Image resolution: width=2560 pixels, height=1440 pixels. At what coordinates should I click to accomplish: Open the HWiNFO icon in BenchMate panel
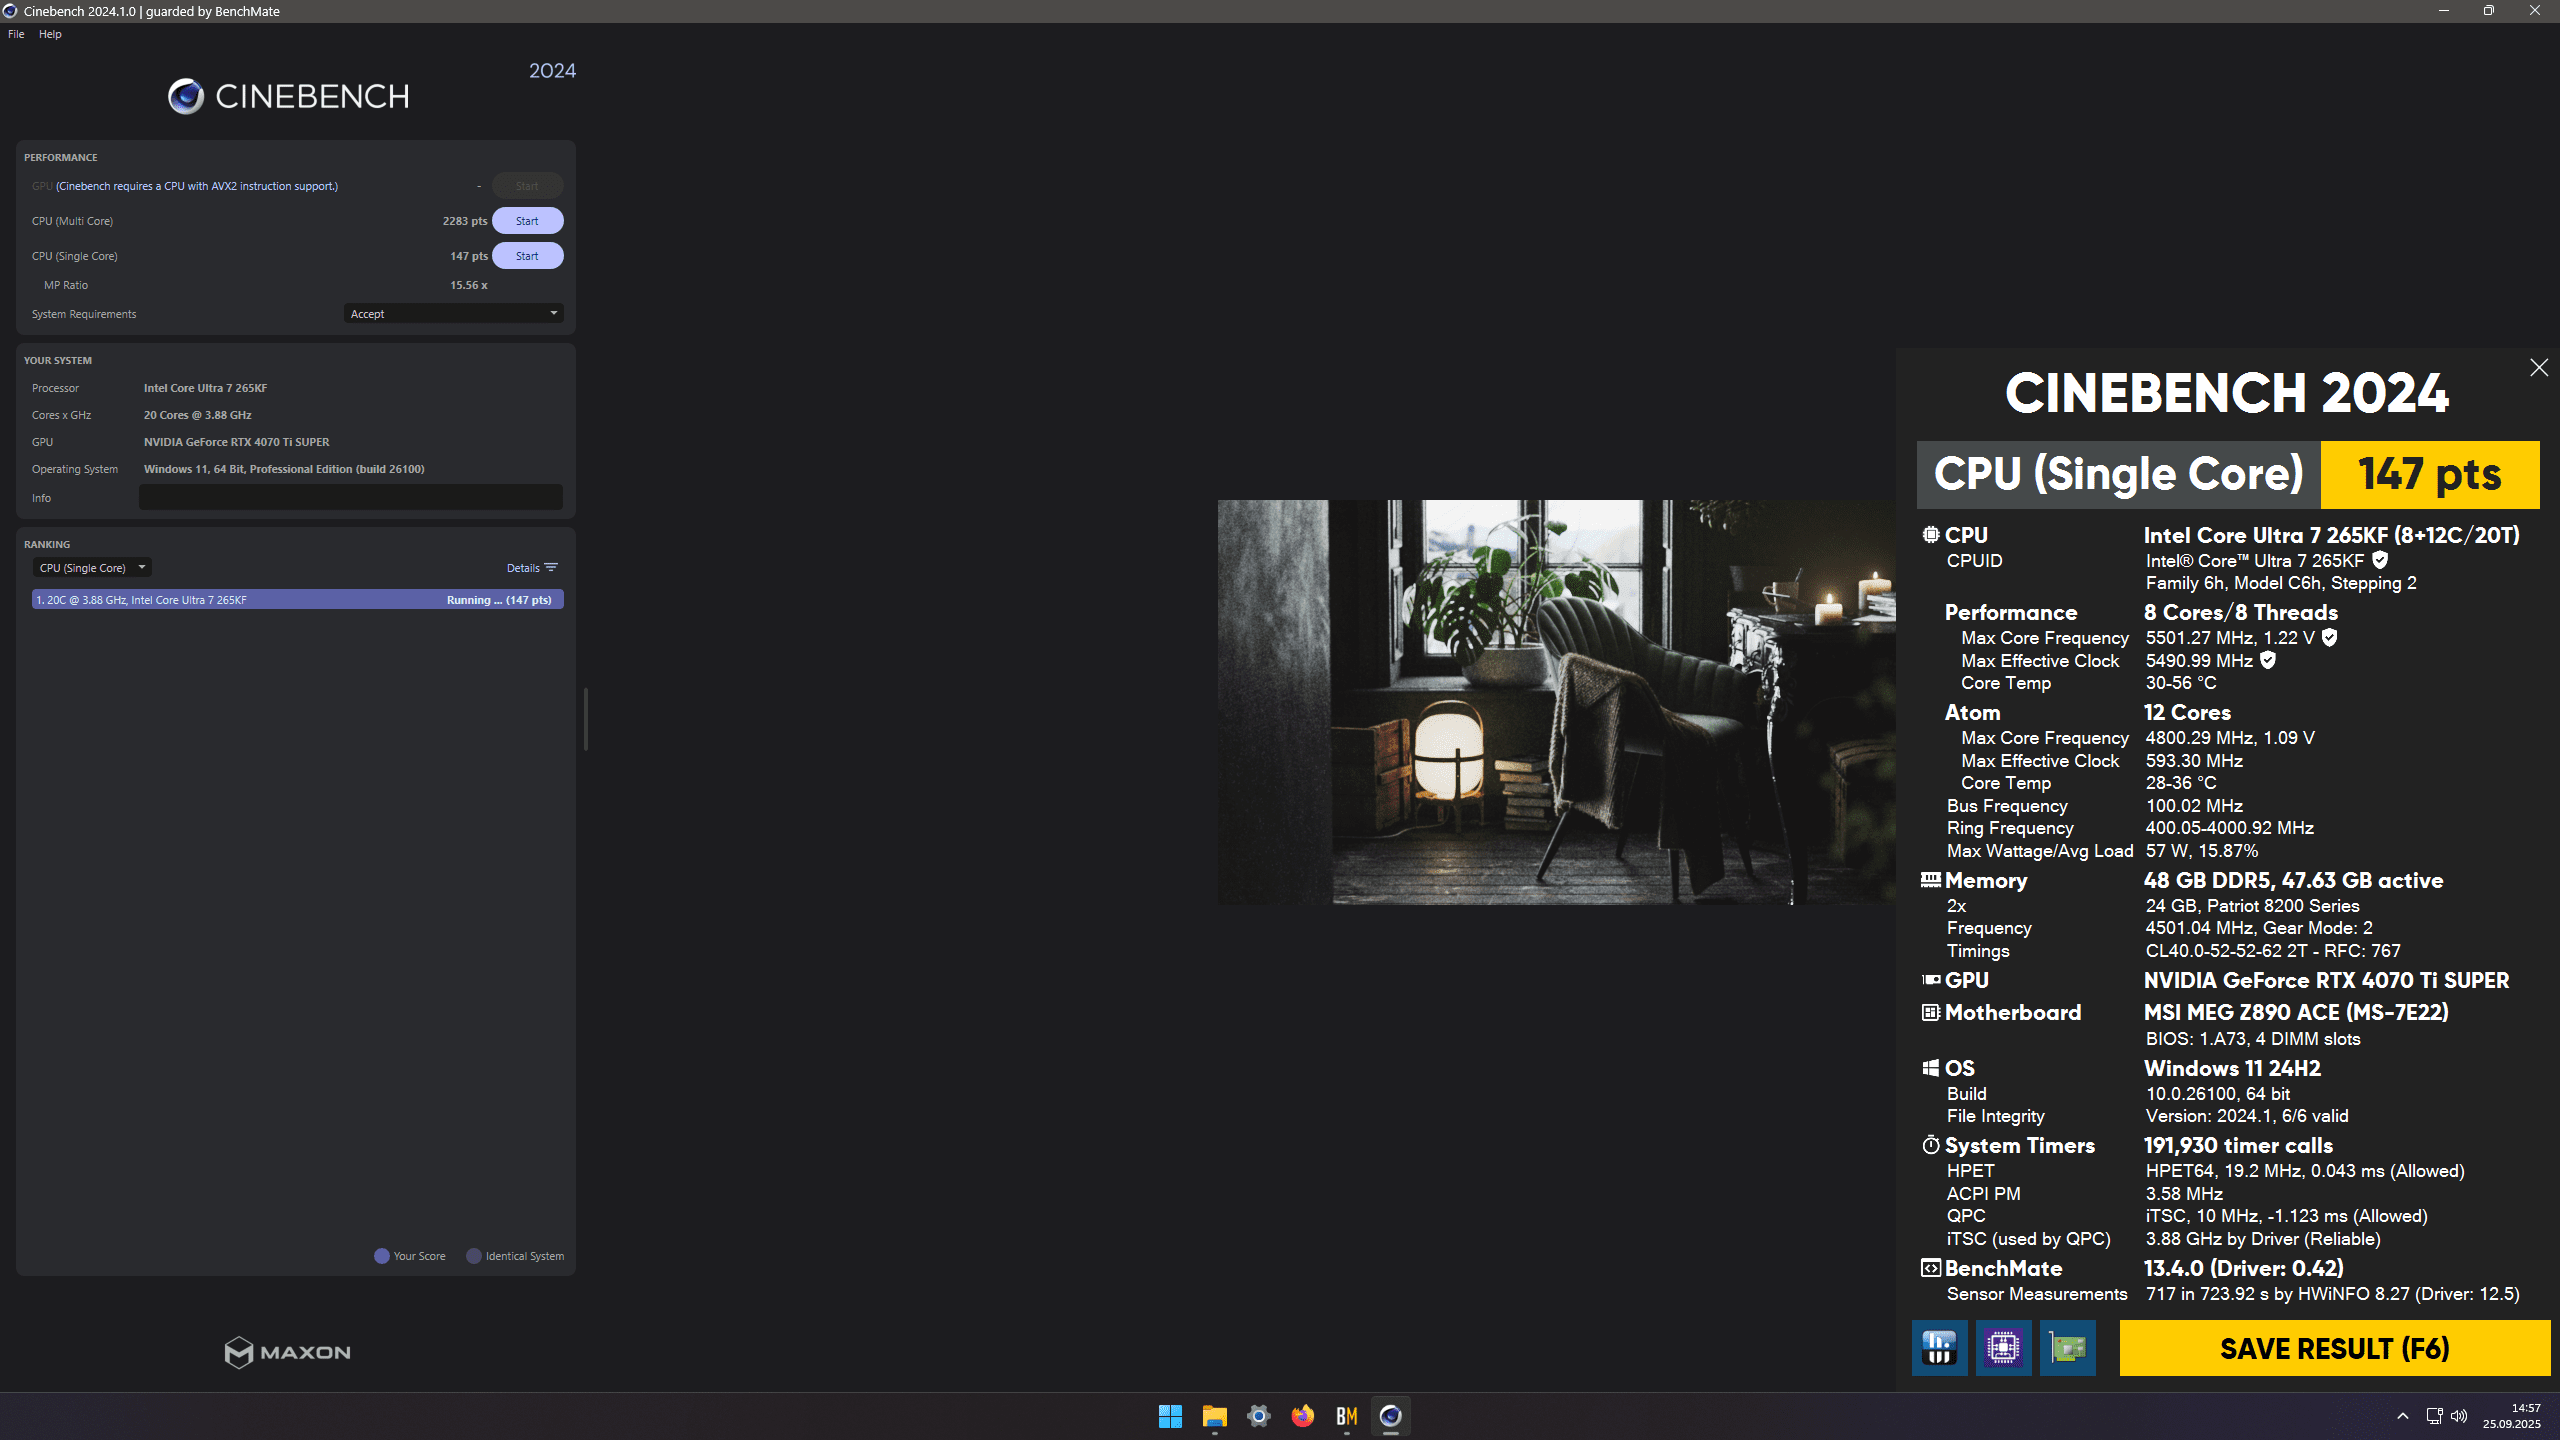pyautogui.click(x=1939, y=1348)
